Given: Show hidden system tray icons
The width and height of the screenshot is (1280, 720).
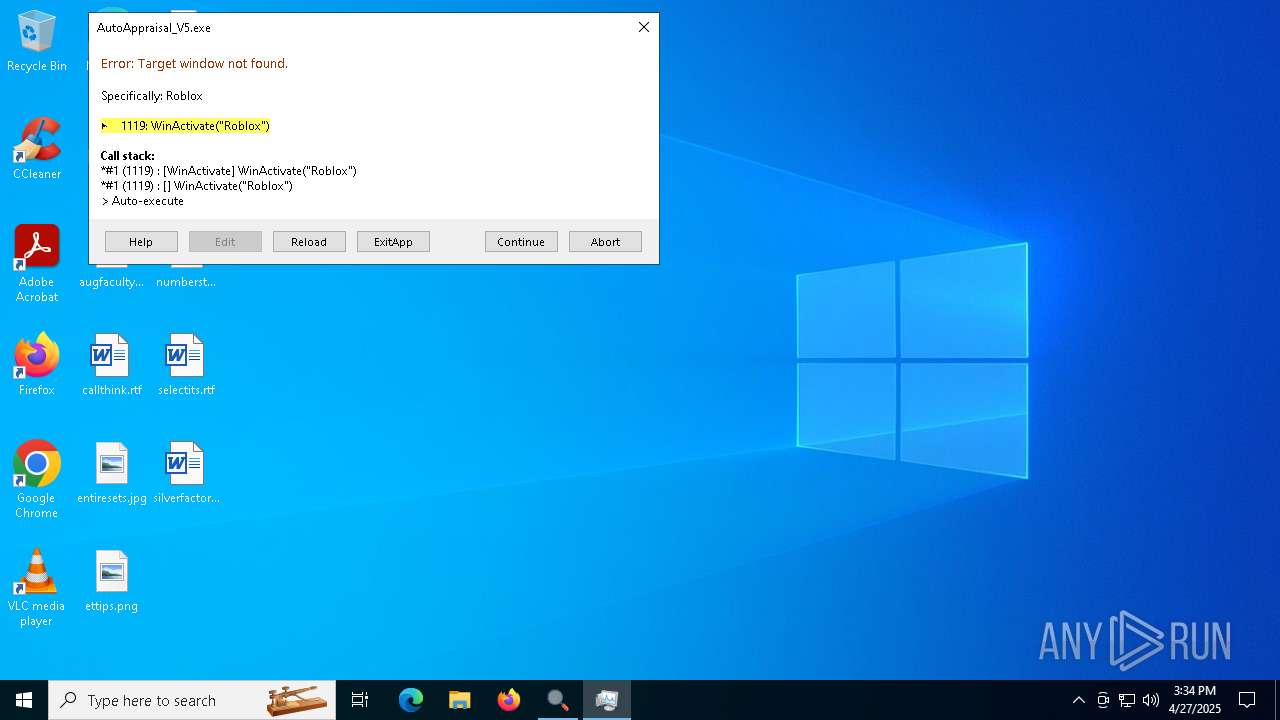Looking at the screenshot, I should click(x=1078, y=700).
